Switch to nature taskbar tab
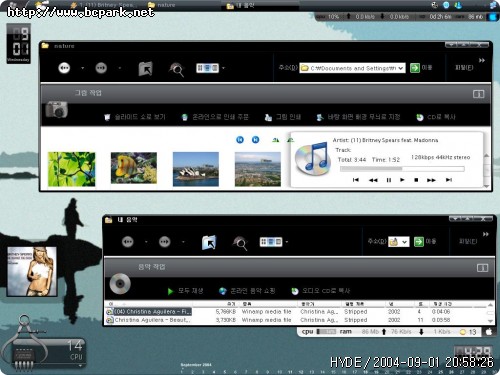Image resolution: width=500 pixels, height=375 pixels. (x=162, y=5)
